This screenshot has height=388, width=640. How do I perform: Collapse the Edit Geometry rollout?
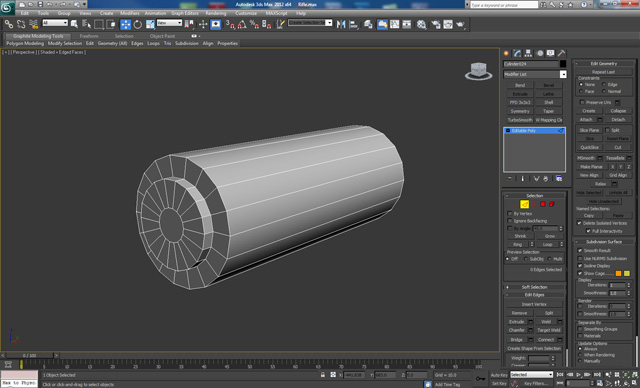[x=604, y=64]
